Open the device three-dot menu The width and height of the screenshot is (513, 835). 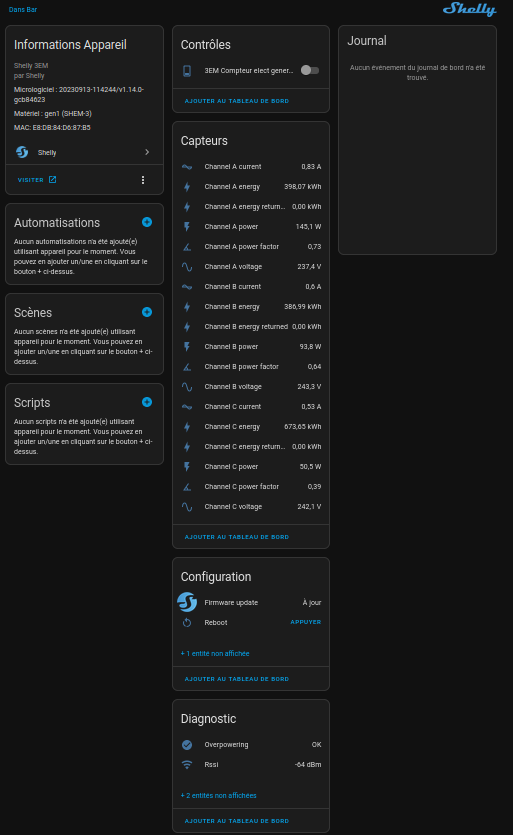(x=143, y=180)
